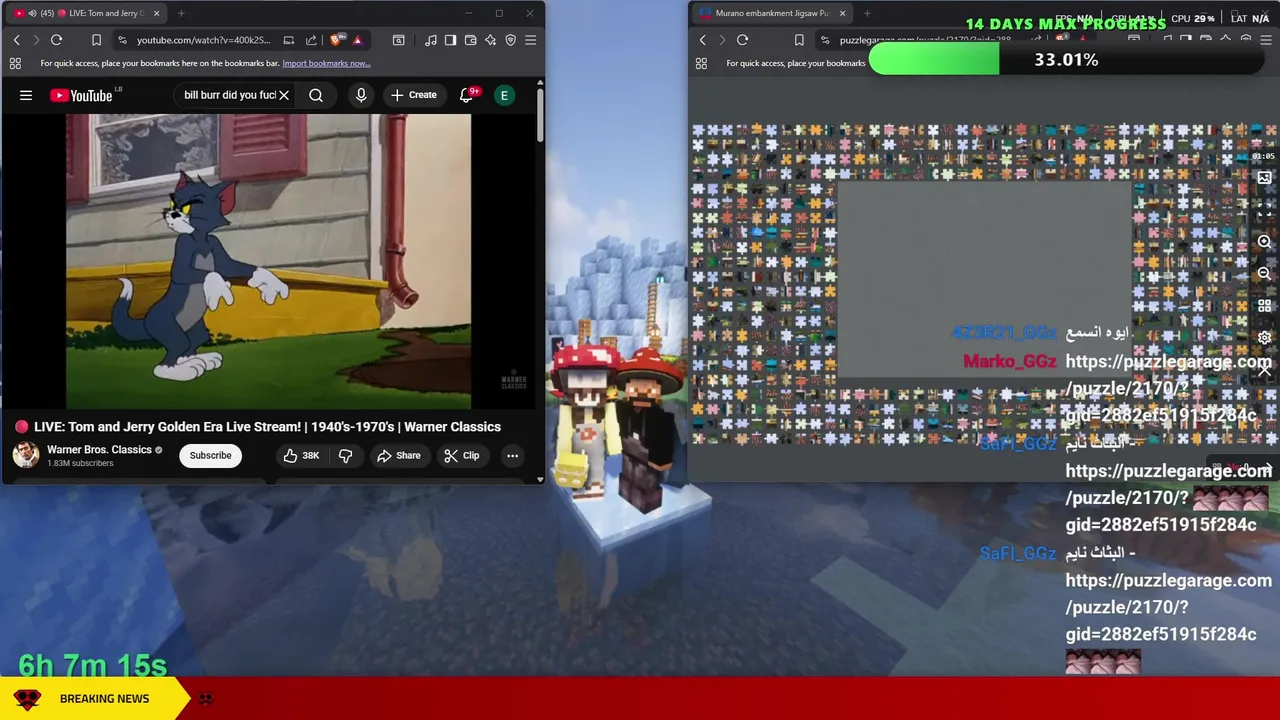Click the YouTube search box
This screenshot has width=1280, height=720.
(229, 95)
